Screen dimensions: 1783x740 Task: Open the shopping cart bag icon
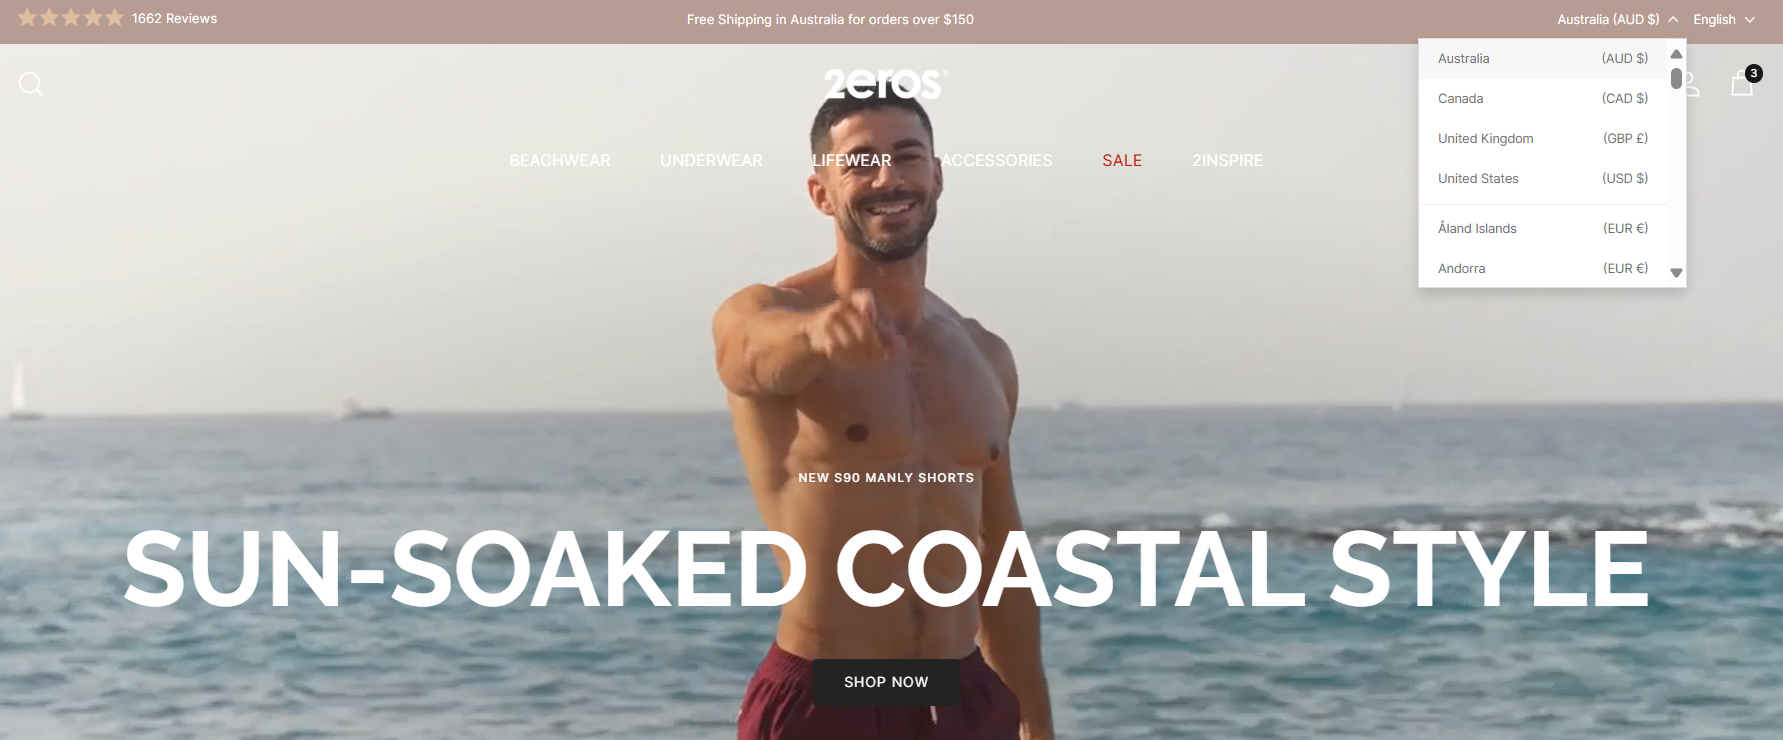point(1742,85)
